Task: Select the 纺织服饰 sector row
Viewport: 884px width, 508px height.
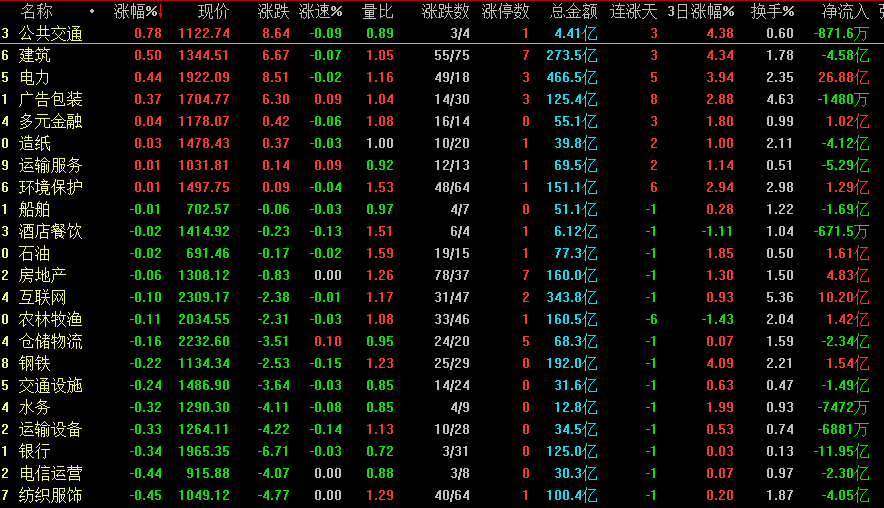Action: click(442, 495)
